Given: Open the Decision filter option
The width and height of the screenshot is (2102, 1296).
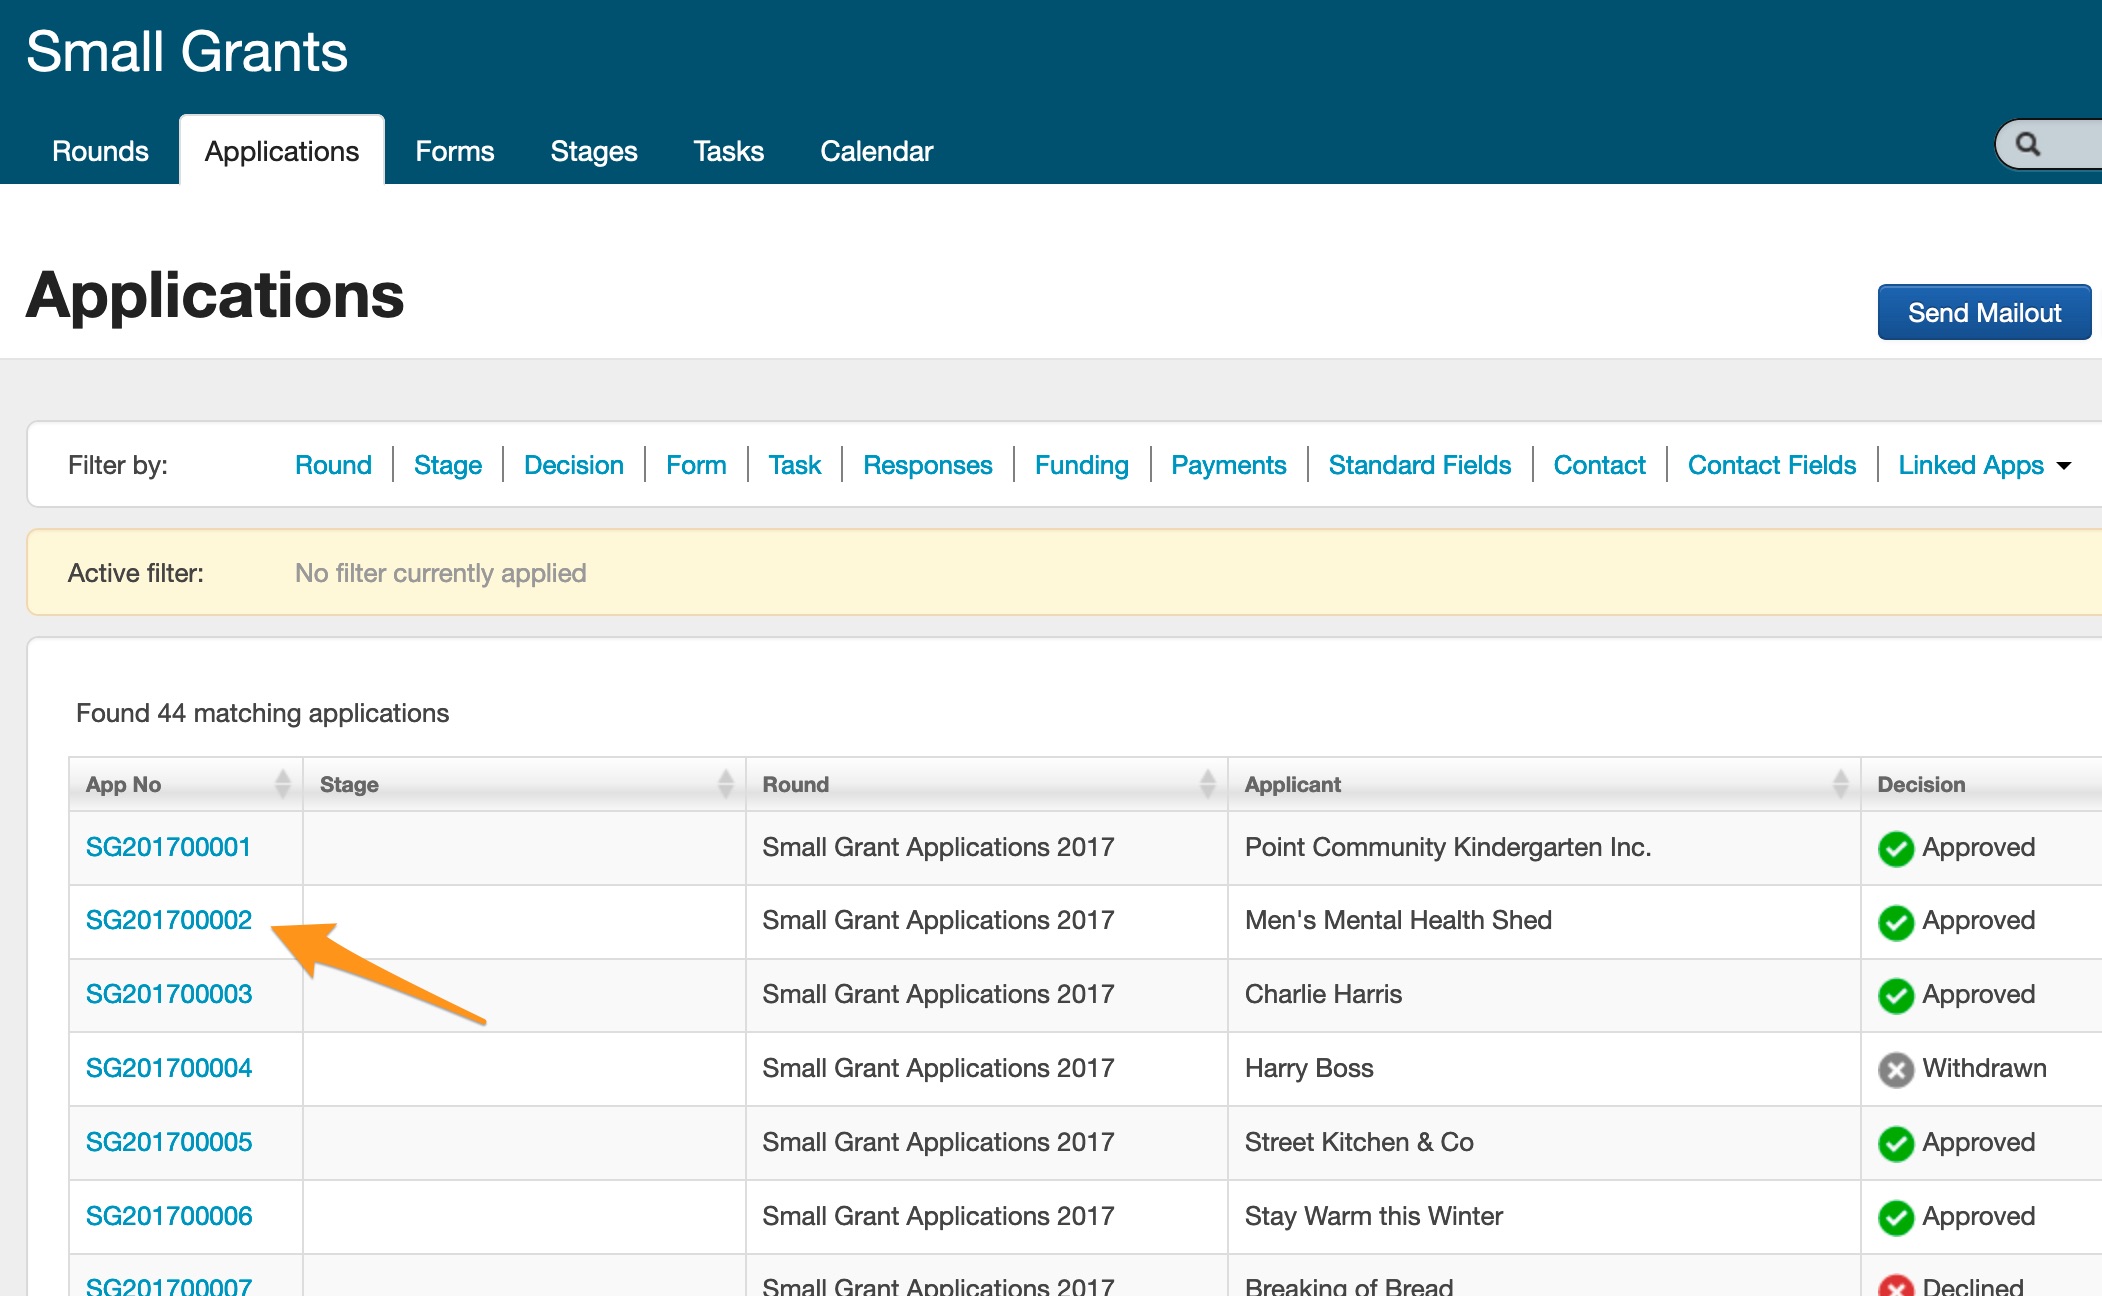Looking at the screenshot, I should pos(573,465).
